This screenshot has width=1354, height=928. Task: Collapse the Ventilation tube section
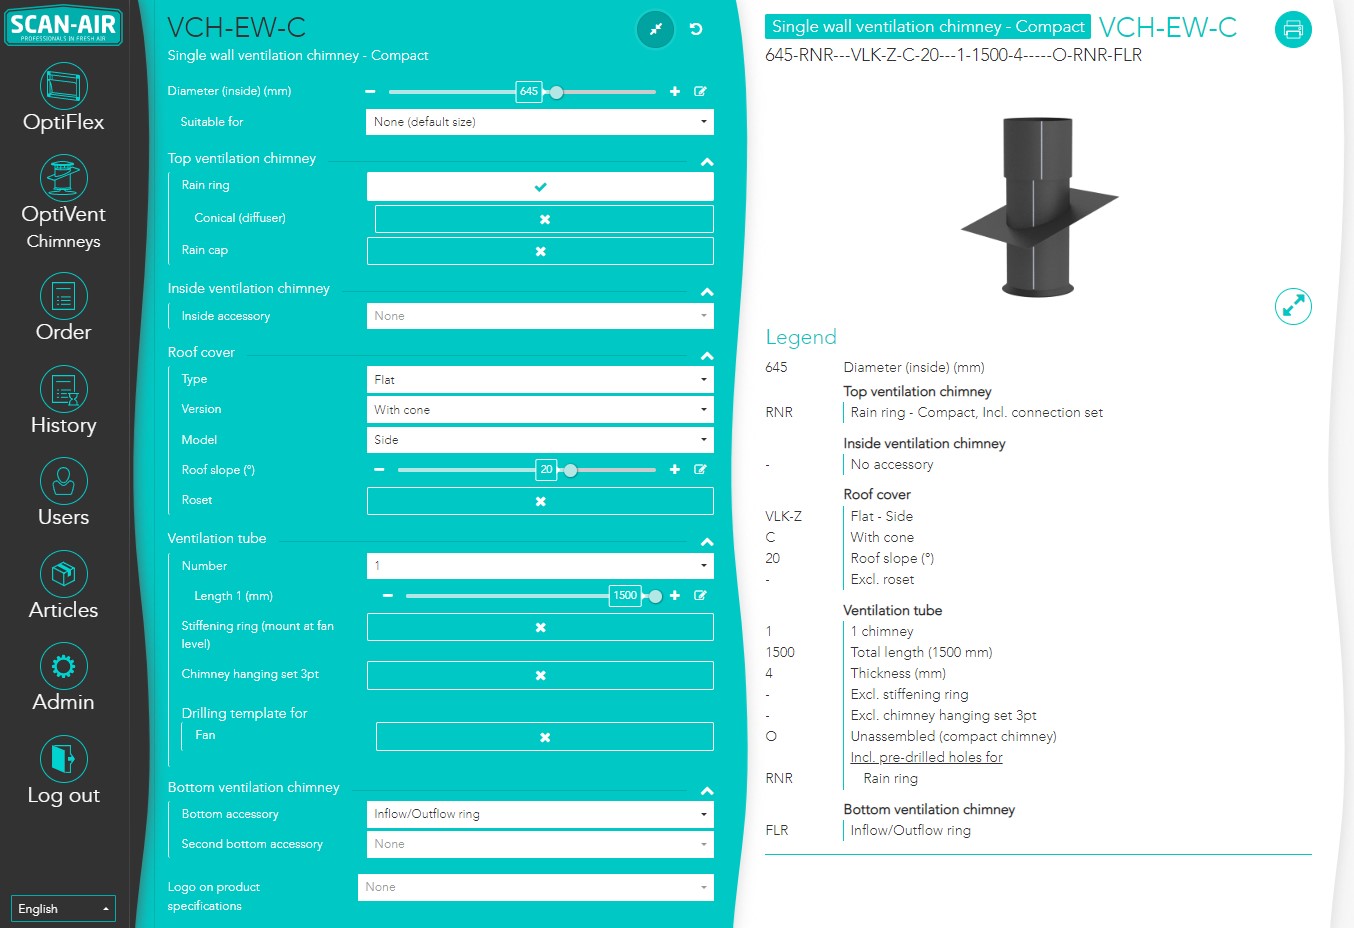tap(707, 541)
